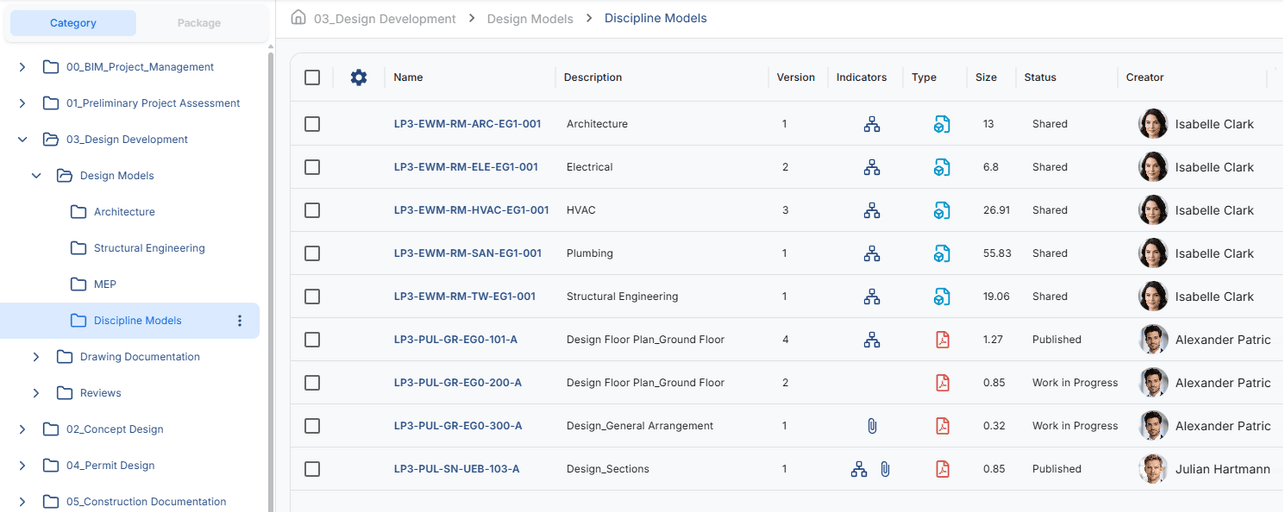Expand the 05_Construction Documentation chevron
The height and width of the screenshot is (512, 1283).
click(x=22, y=502)
